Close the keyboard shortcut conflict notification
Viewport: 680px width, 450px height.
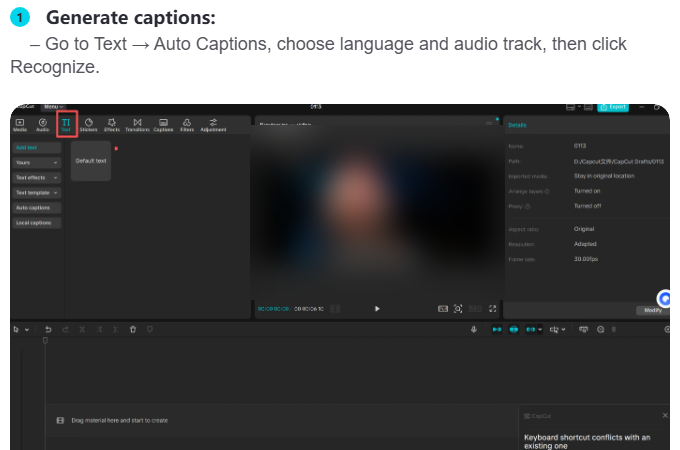(x=665, y=415)
